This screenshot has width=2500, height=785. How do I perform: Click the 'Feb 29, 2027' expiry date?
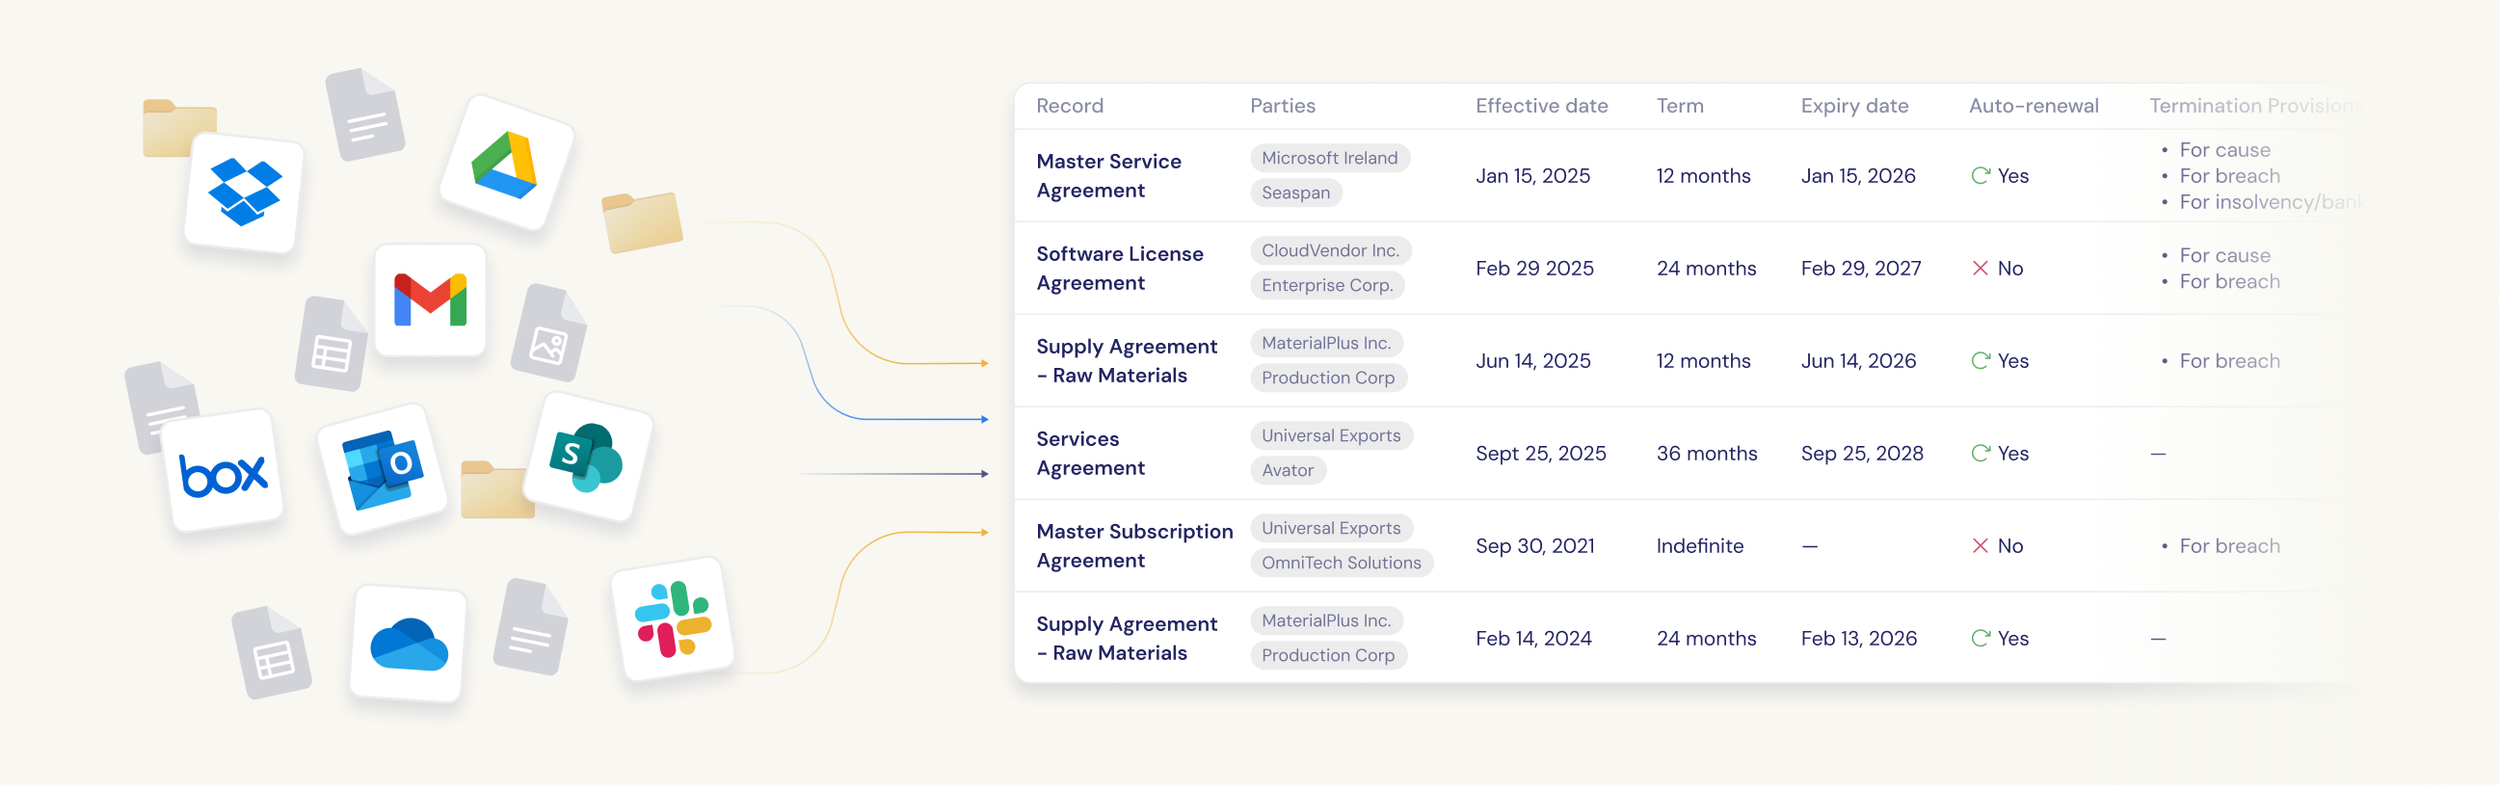(1861, 268)
